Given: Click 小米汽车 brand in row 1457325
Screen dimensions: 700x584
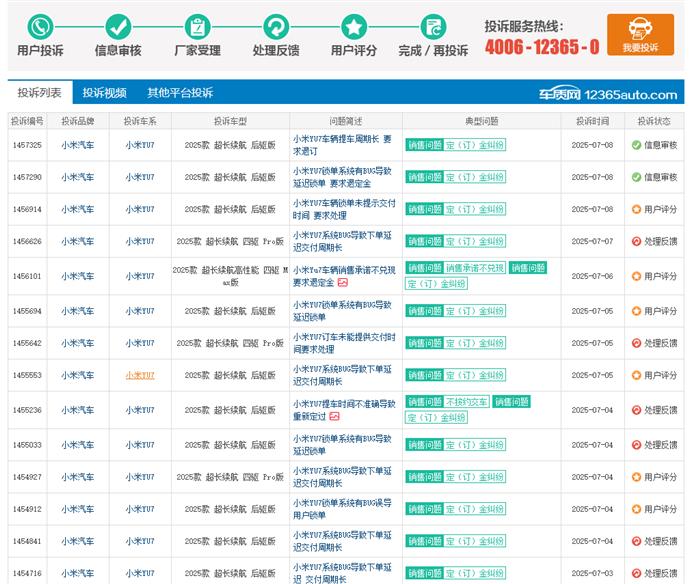Looking at the screenshot, I should tap(78, 145).
